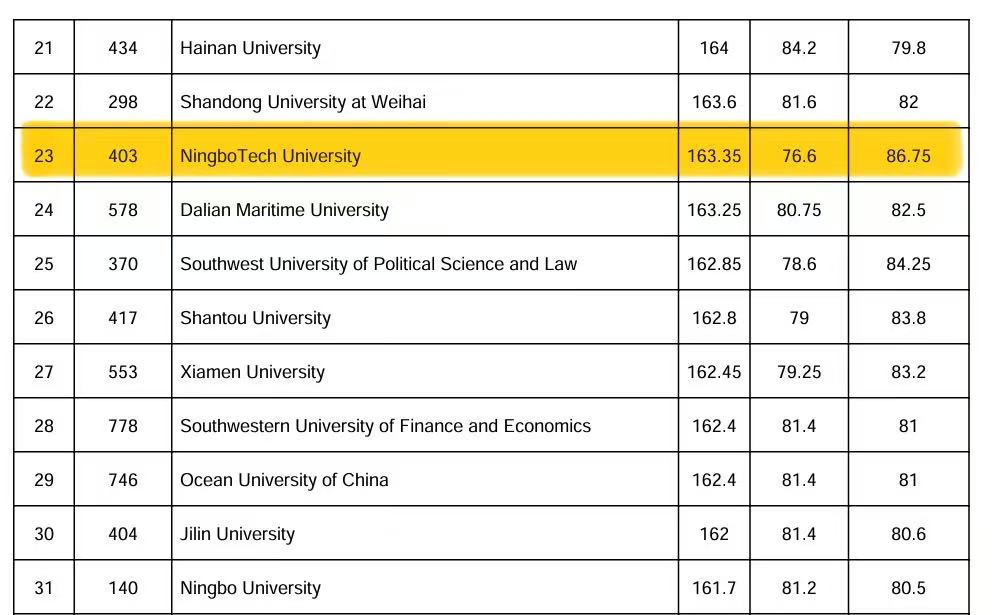Click the 161.7 score for Ningbo University

coord(714,588)
